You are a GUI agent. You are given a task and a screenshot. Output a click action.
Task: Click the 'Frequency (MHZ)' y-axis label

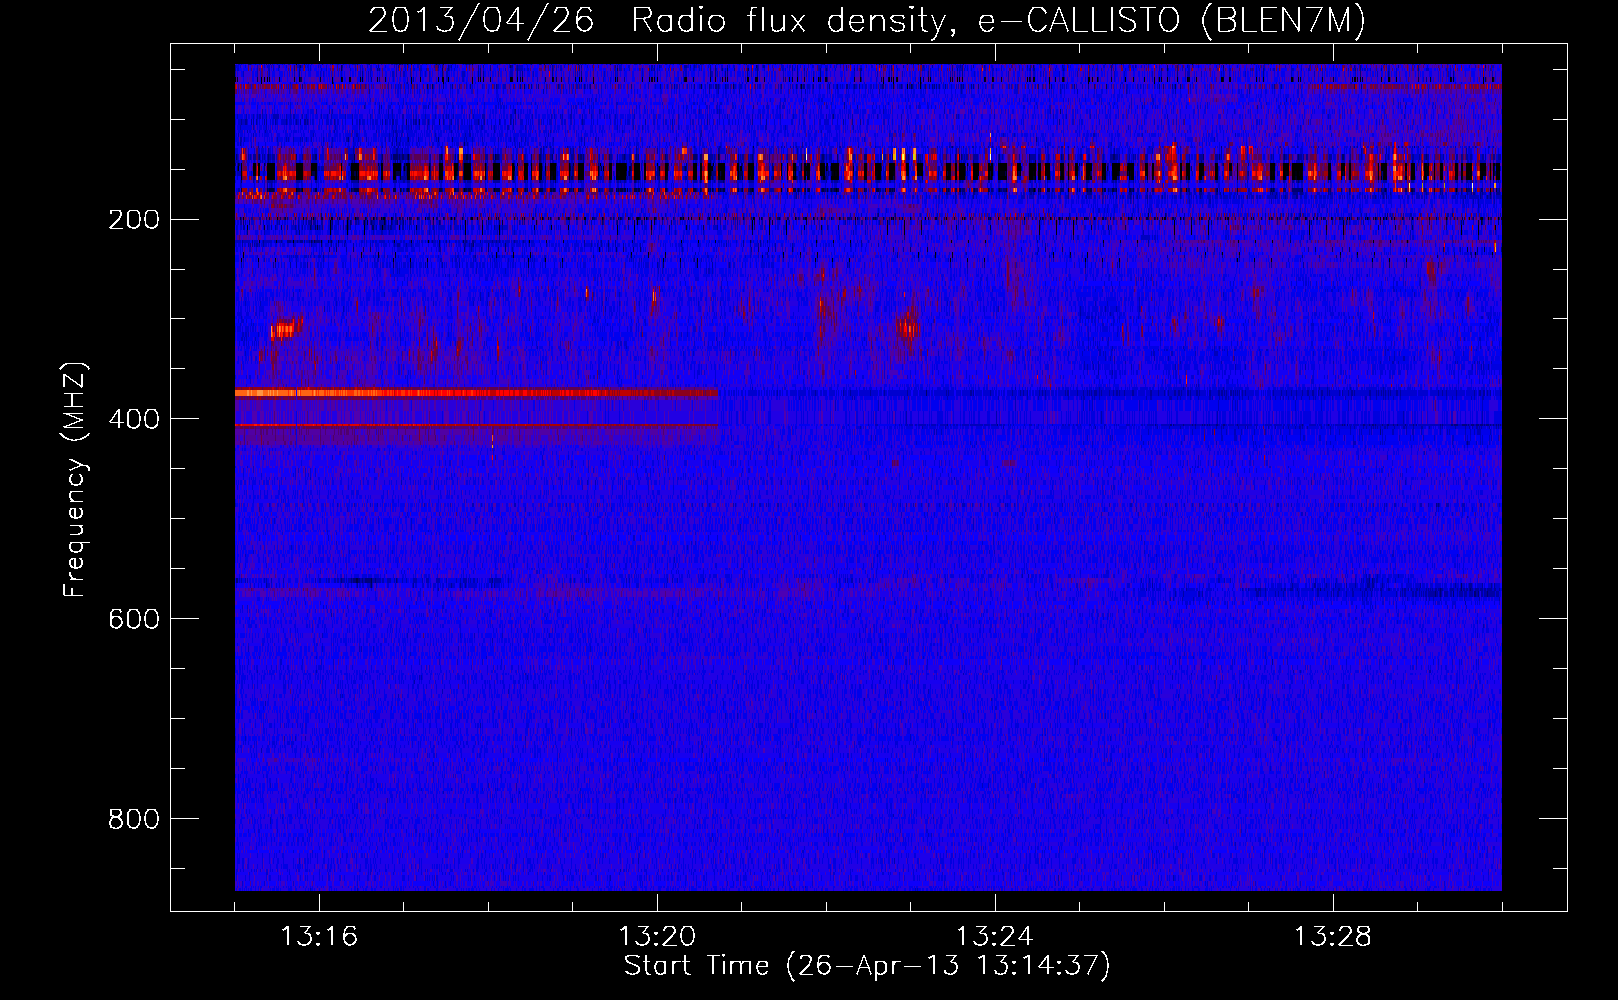click(75, 480)
